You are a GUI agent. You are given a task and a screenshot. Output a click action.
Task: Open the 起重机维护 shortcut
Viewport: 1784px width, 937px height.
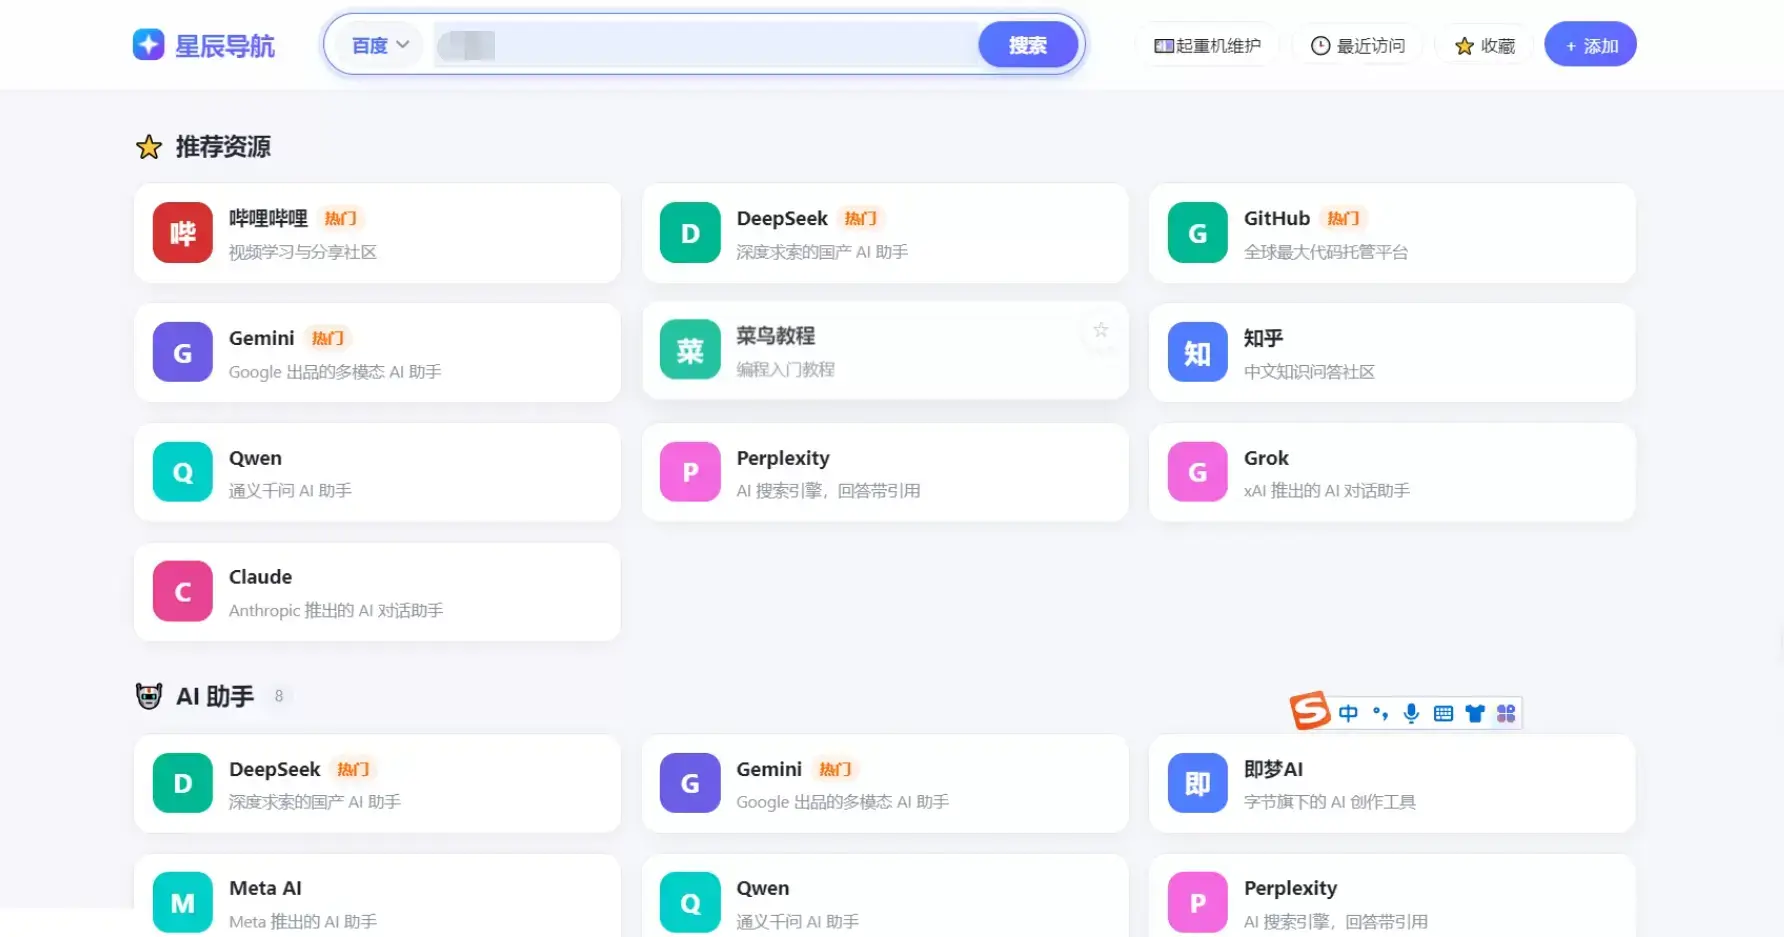pos(1207,46)
